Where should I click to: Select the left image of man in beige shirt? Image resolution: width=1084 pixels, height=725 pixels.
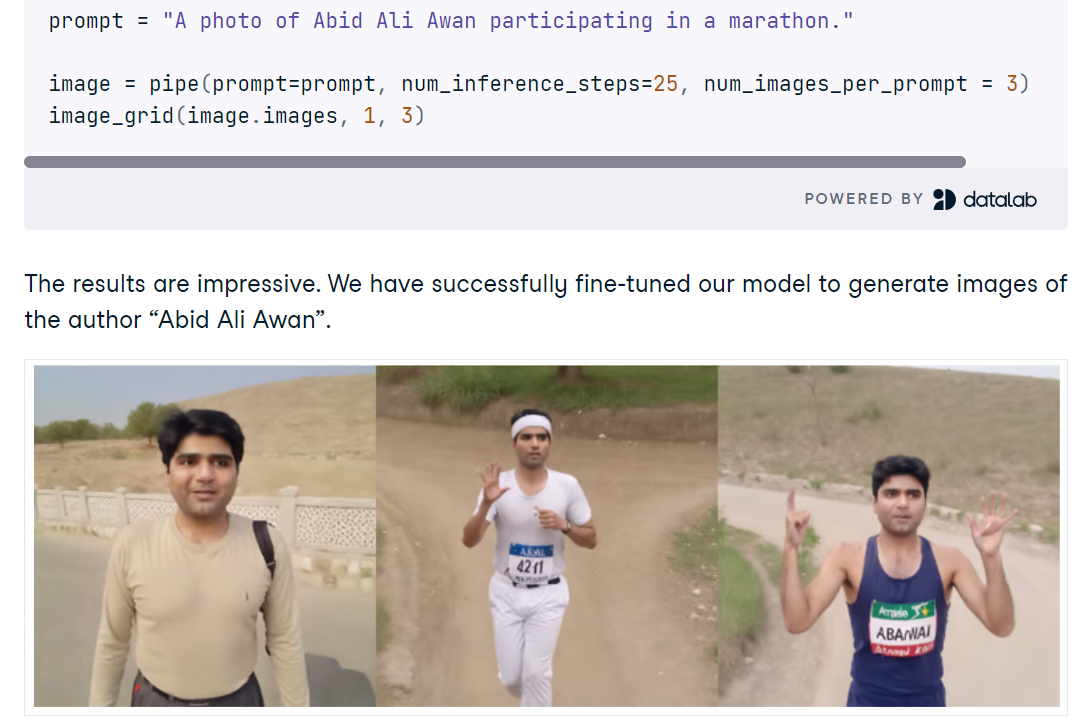click(x=205, y=536)
